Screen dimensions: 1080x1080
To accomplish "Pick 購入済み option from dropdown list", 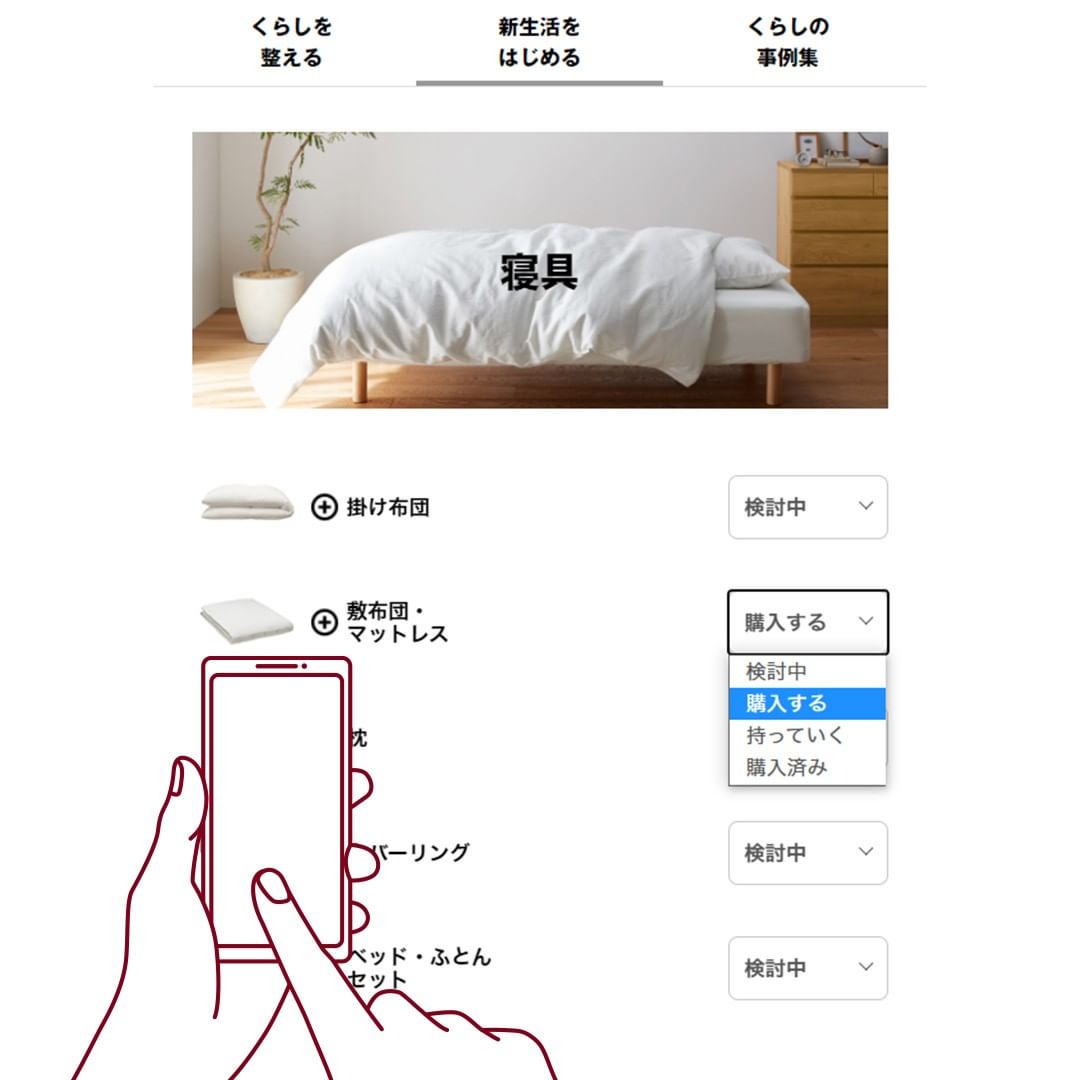I will click(807, 767).
